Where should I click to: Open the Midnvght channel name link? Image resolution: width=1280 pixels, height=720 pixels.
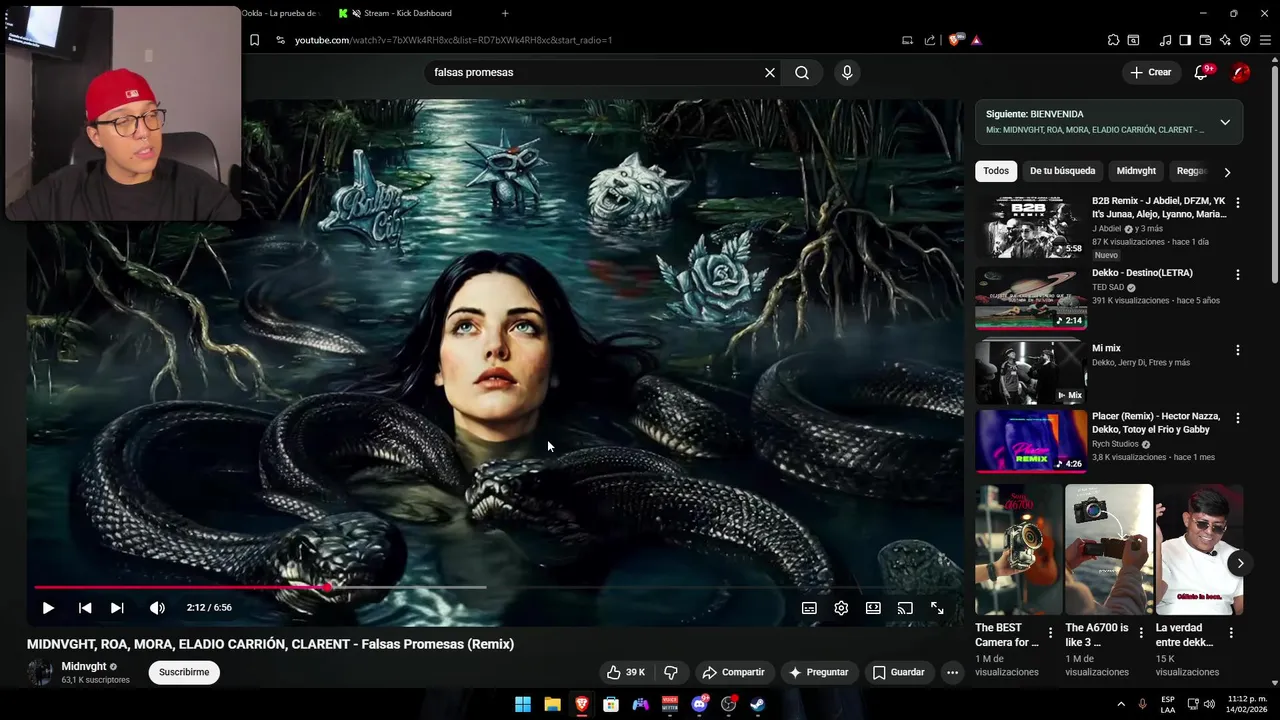tap(83, 667)
